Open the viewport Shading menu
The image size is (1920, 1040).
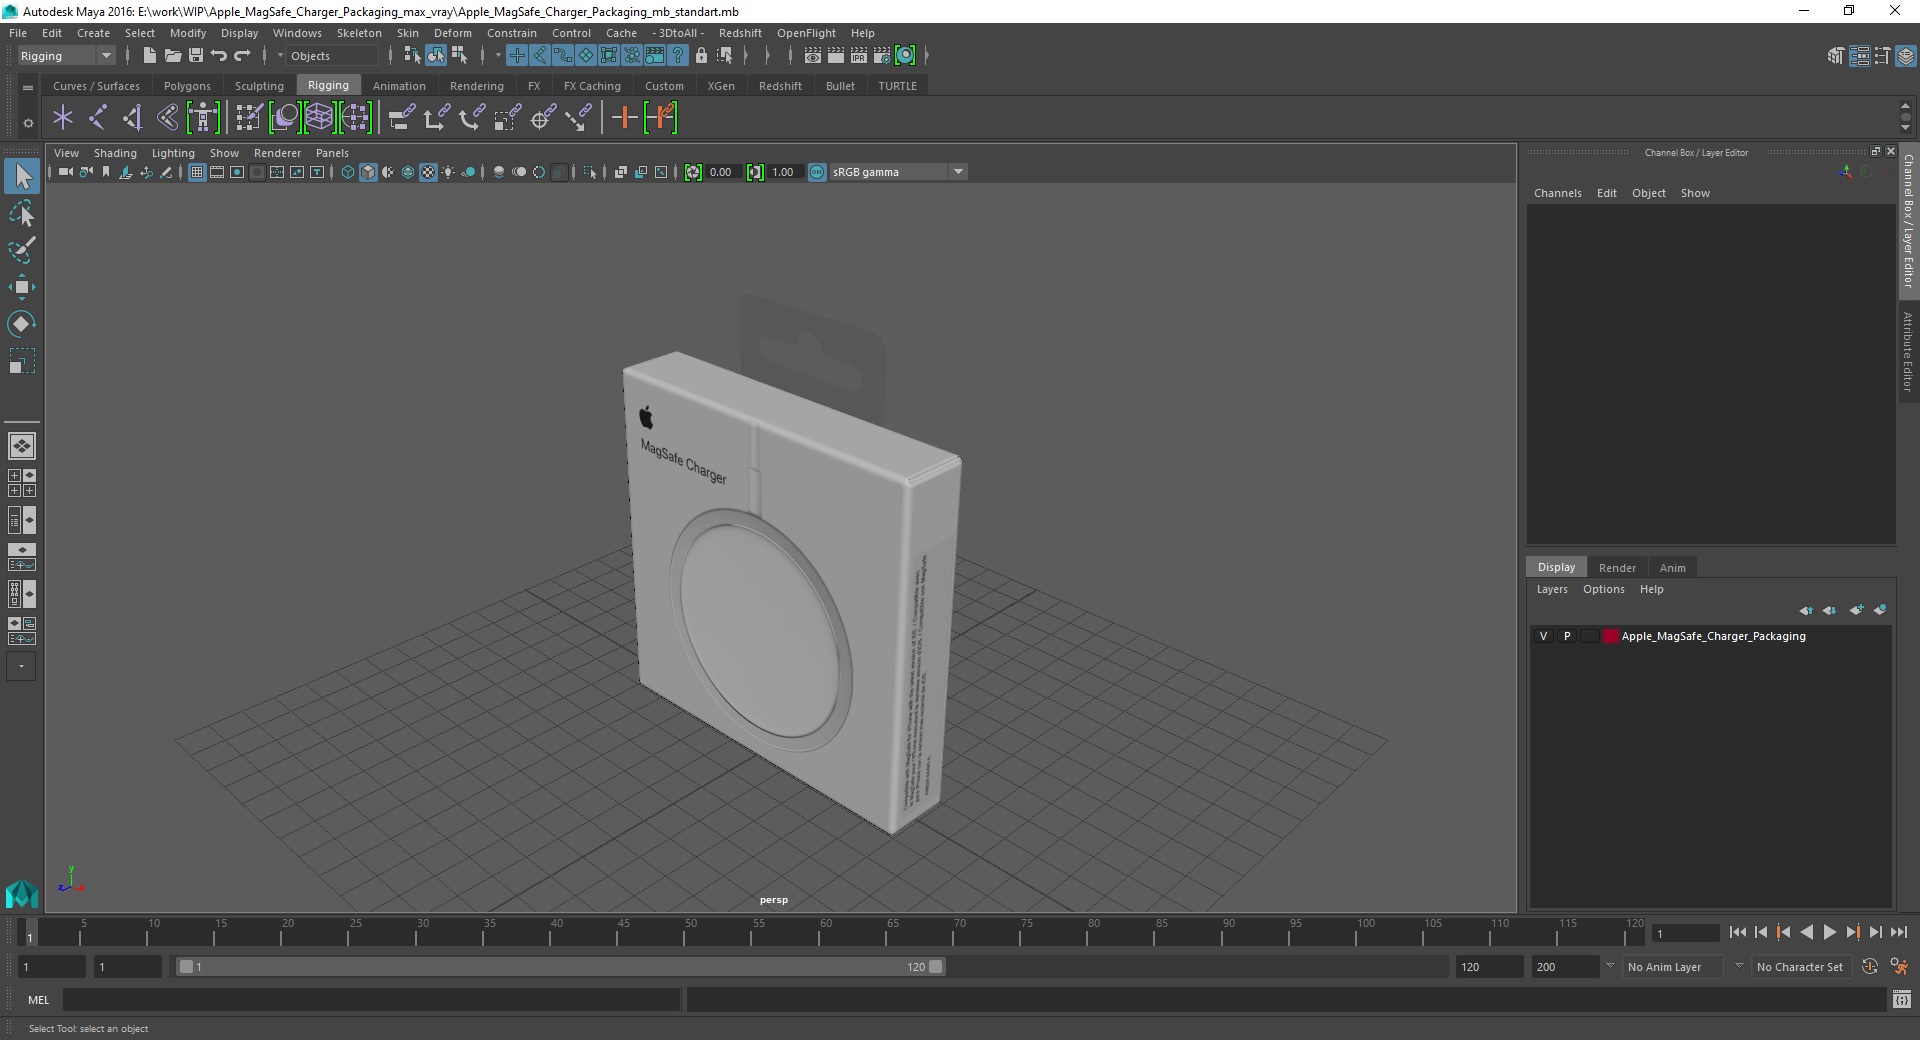115,153
